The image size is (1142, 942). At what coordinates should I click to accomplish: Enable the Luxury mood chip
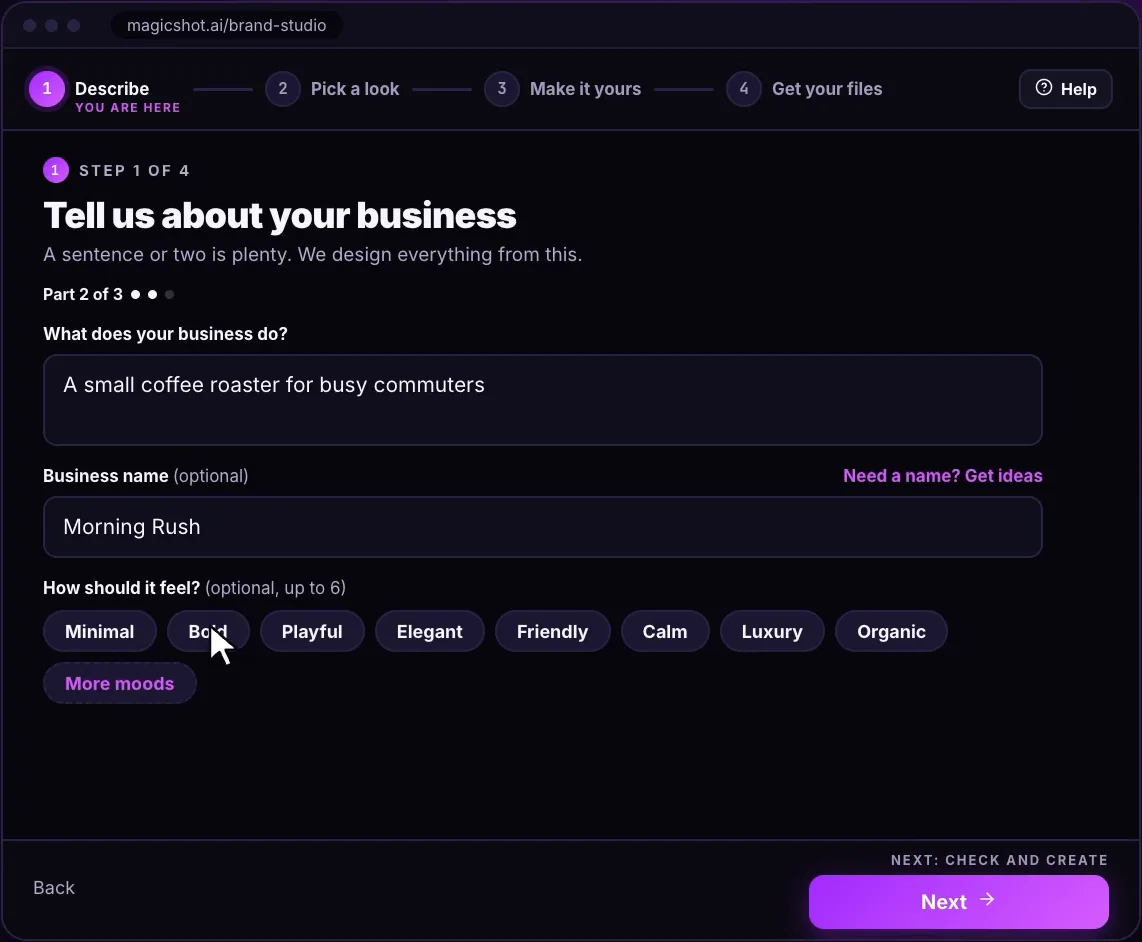click(x=772, y=632)
